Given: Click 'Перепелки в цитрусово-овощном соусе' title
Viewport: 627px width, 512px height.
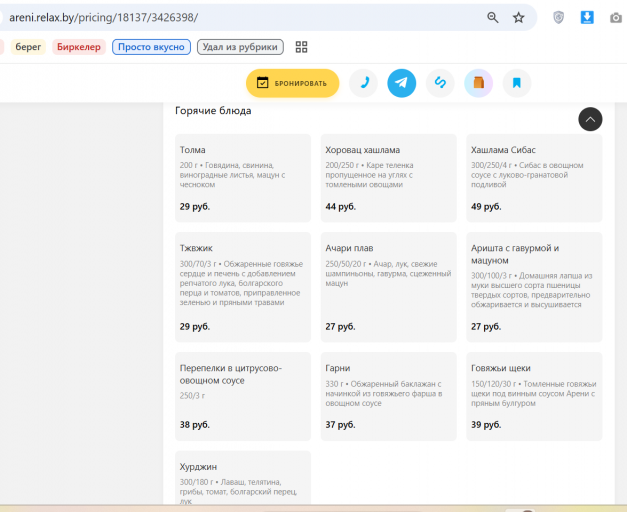Looking at the screenshot, I should coord(231,374).
